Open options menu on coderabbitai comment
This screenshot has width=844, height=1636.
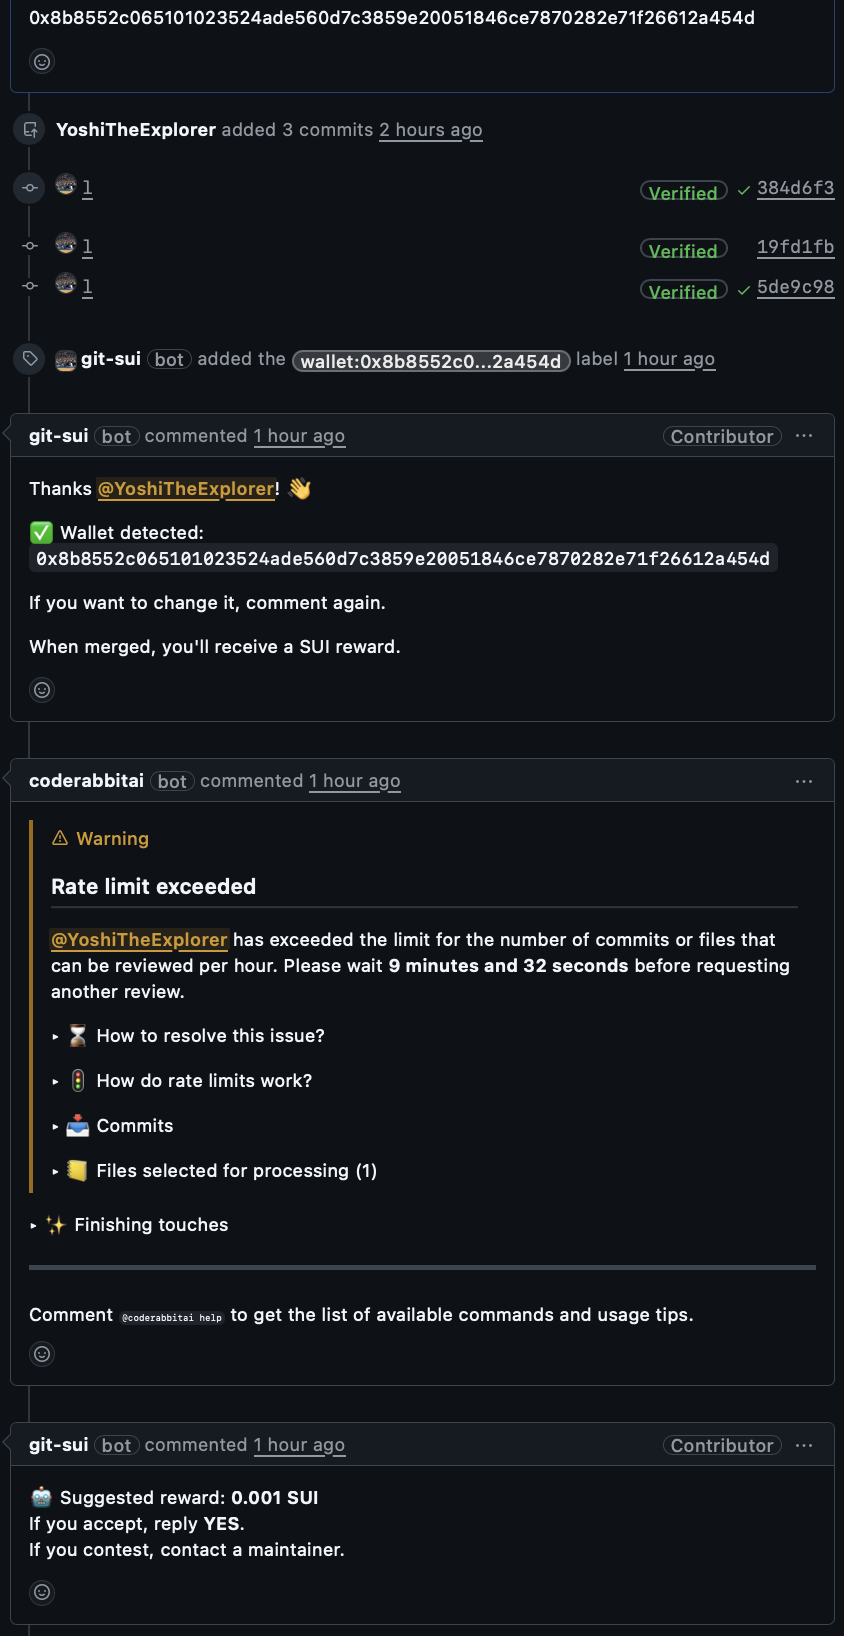(804, 781)
